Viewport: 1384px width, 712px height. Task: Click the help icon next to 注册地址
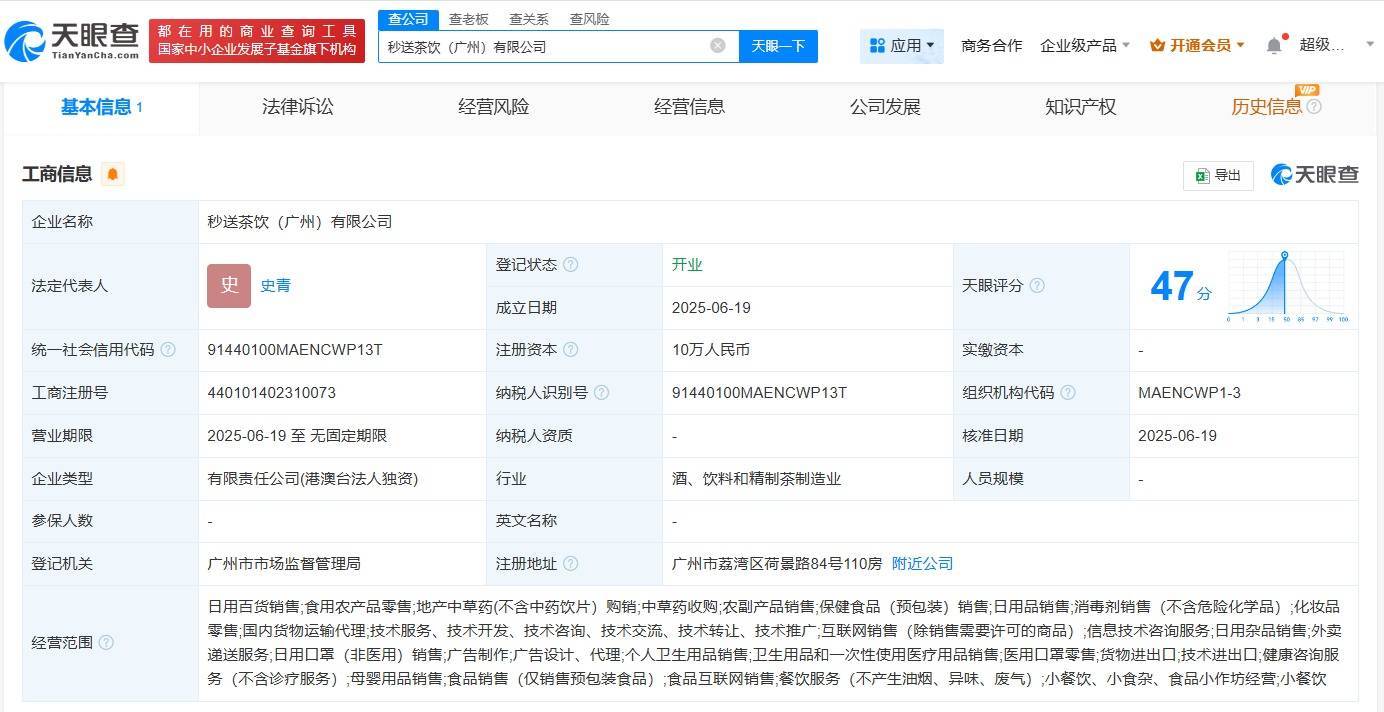click(570, 564)
